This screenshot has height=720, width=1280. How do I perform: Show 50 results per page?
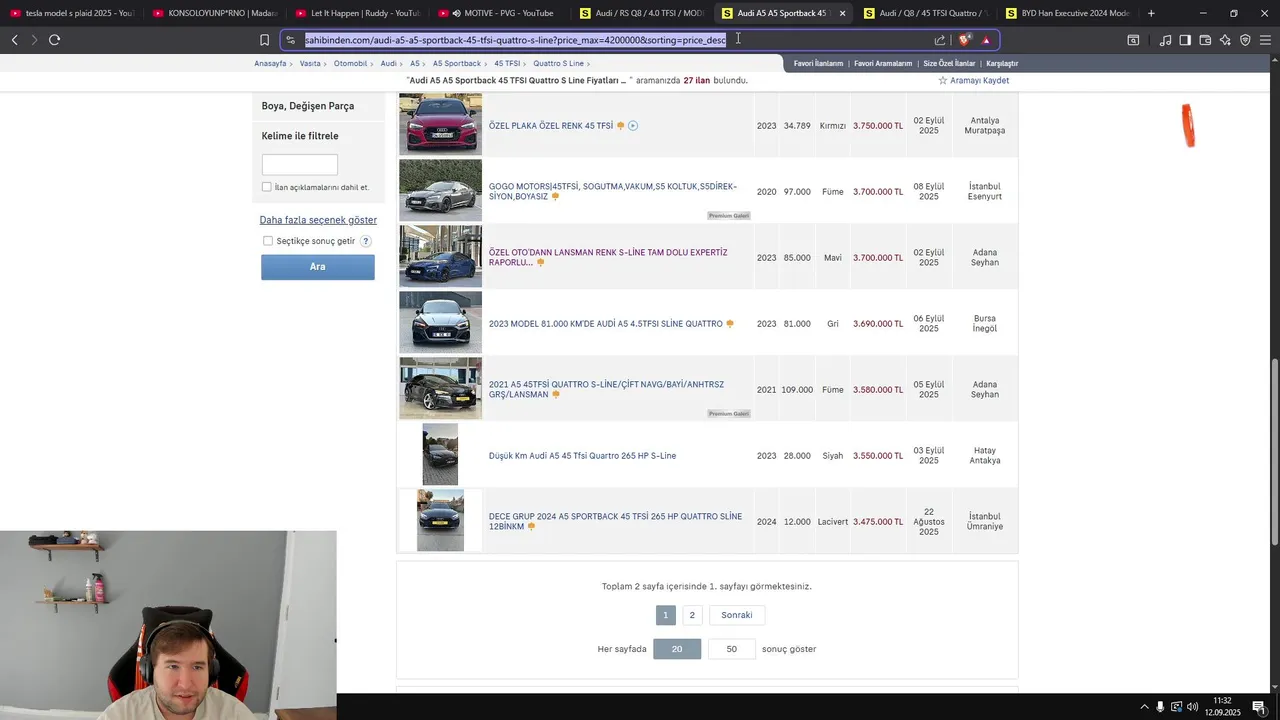point(731,649)
